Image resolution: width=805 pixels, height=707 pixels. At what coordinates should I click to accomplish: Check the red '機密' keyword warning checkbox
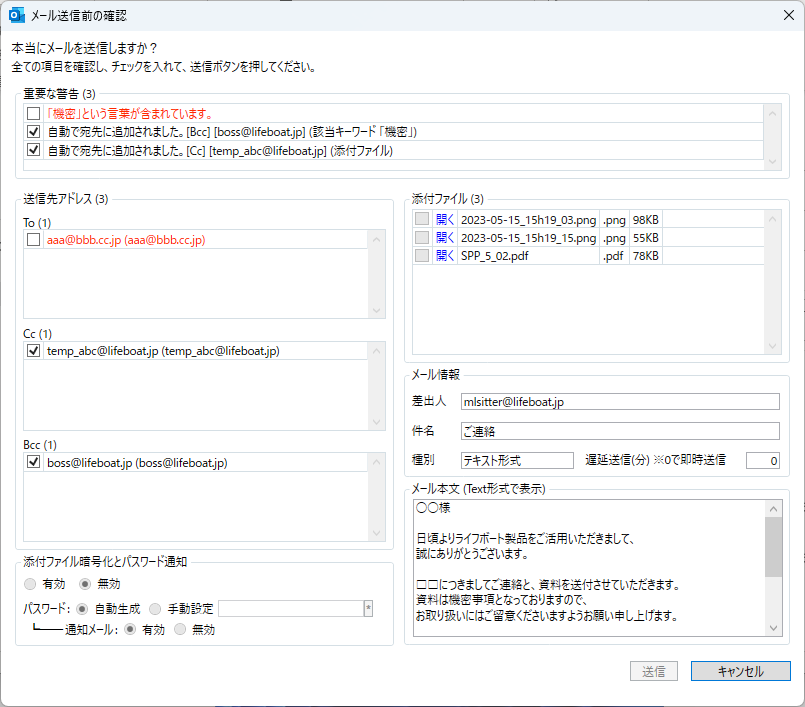pos(34,114)
